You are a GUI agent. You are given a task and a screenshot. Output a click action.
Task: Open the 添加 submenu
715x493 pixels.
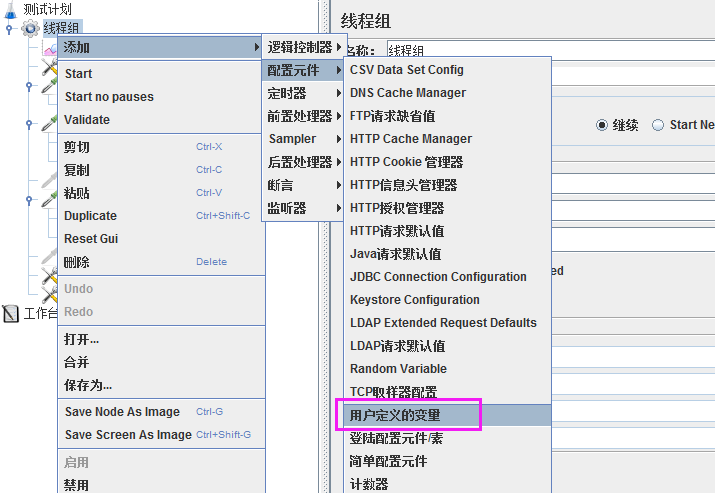pyautogui.click(x=161, y=47)
